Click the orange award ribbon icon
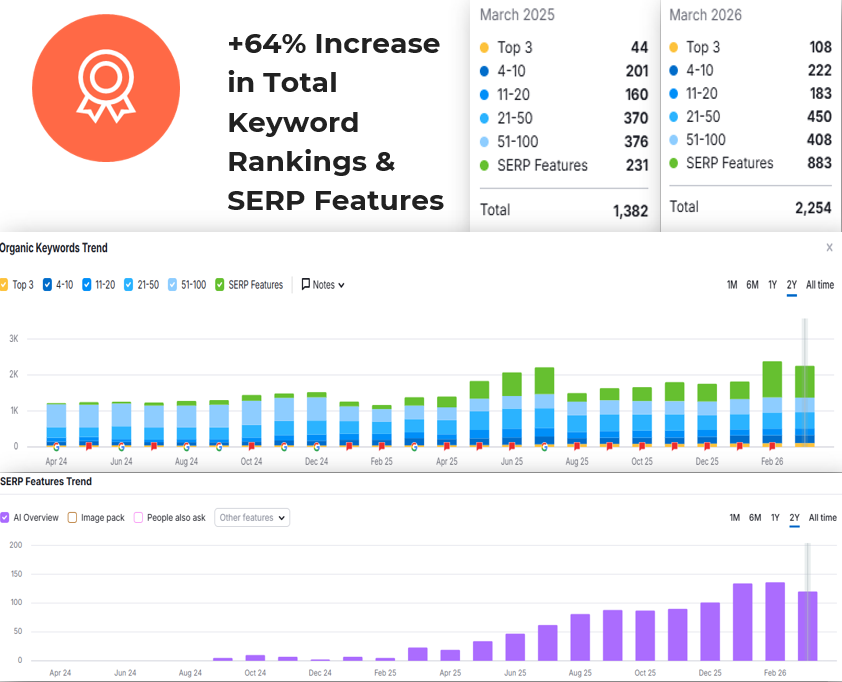 click(x=105, y=88)
